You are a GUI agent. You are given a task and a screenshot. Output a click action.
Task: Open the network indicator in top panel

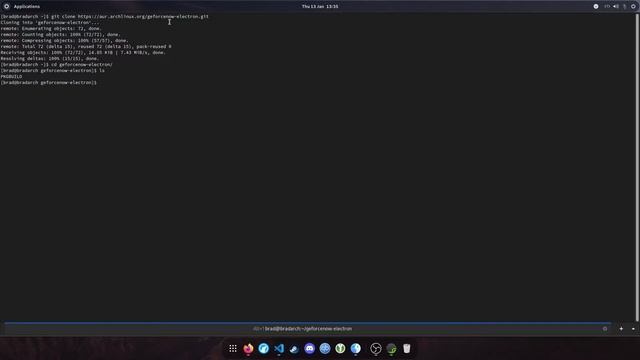607,7
